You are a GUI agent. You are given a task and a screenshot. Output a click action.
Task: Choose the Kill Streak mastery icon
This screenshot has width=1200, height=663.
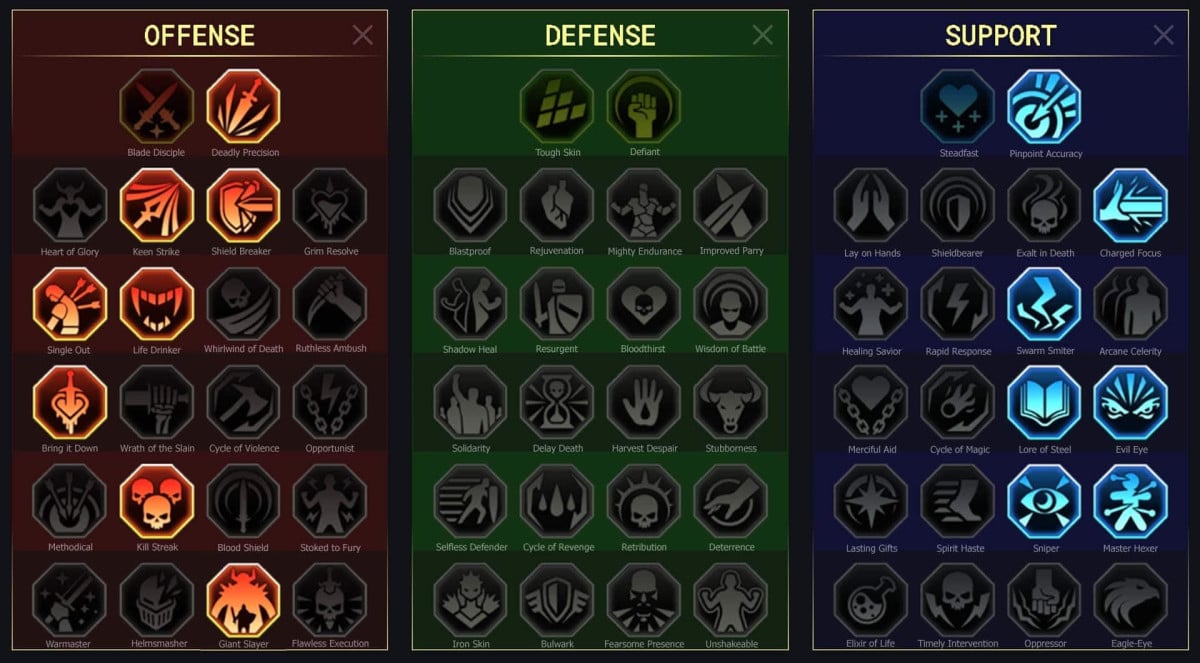click(x=157, y=501)
